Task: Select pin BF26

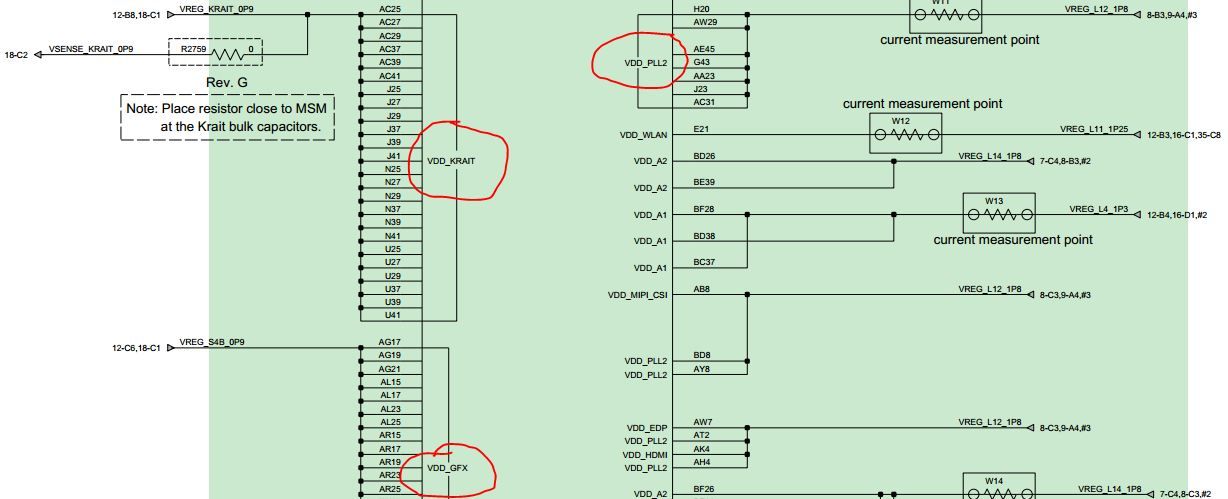Action: [705, 488]
